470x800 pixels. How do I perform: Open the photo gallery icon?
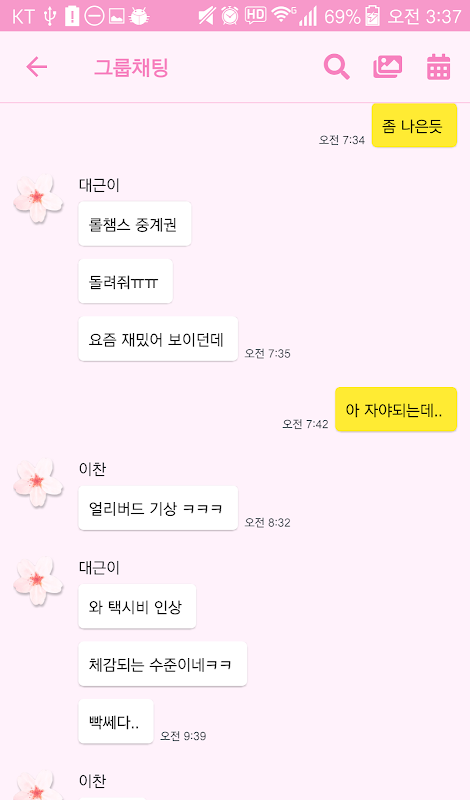[x=388, y=67]
